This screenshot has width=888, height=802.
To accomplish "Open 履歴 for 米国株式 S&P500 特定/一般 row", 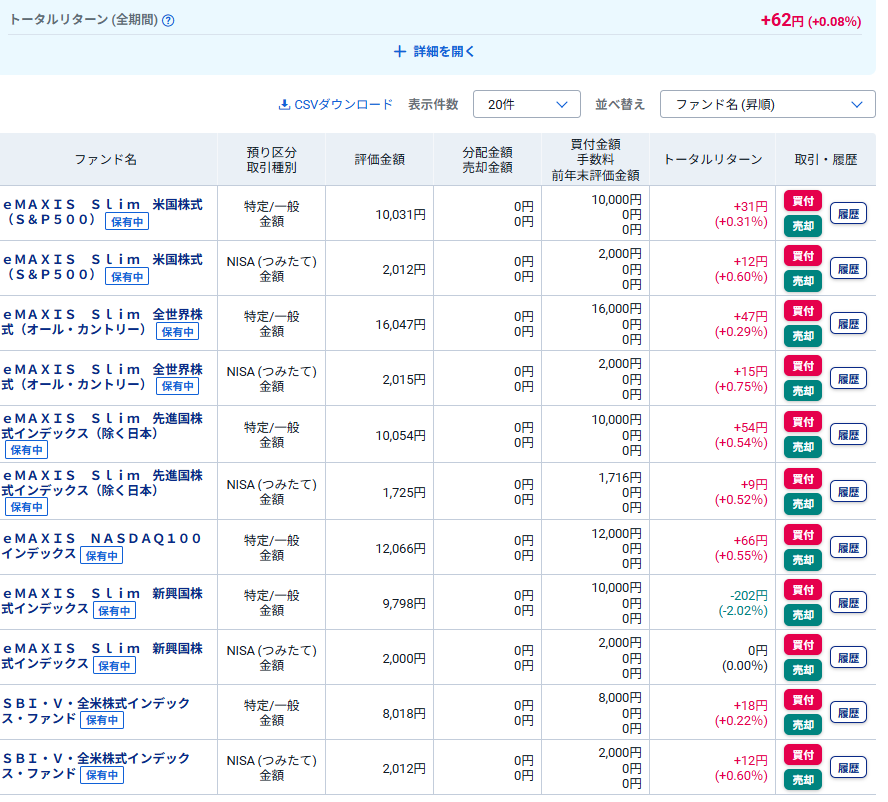I will tap(848, 214).
